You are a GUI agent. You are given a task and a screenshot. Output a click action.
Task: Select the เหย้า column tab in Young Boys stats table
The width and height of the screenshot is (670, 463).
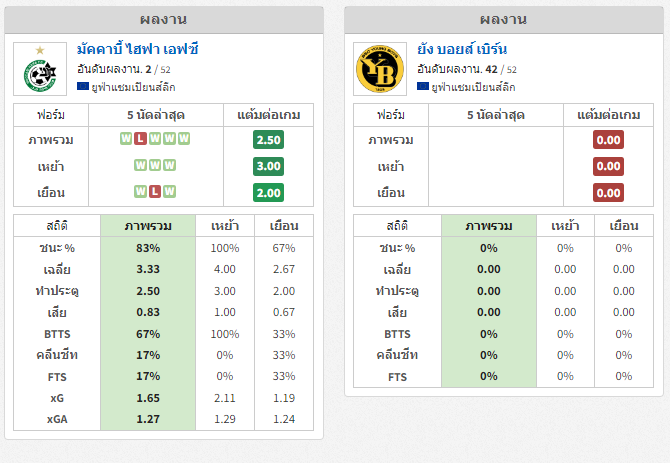pos(565,226)
